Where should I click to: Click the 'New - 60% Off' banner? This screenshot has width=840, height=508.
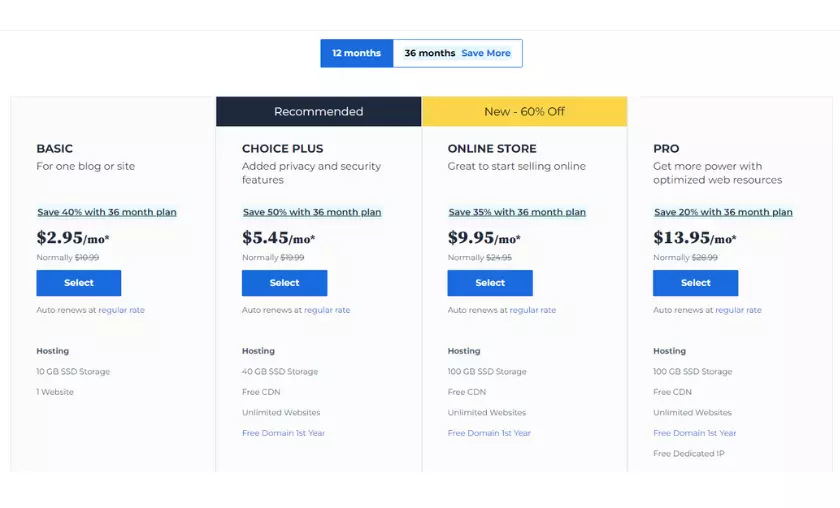[x=524, y=111]
